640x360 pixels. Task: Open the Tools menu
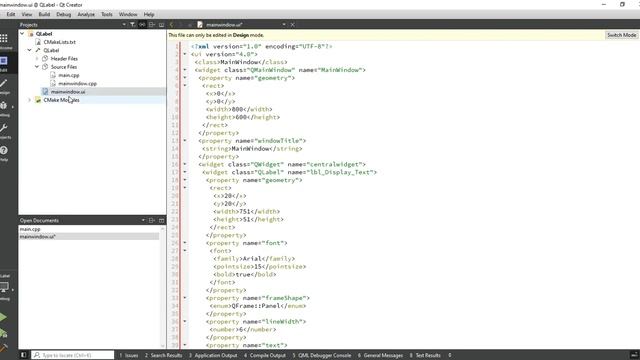click(x=107, y=14)
